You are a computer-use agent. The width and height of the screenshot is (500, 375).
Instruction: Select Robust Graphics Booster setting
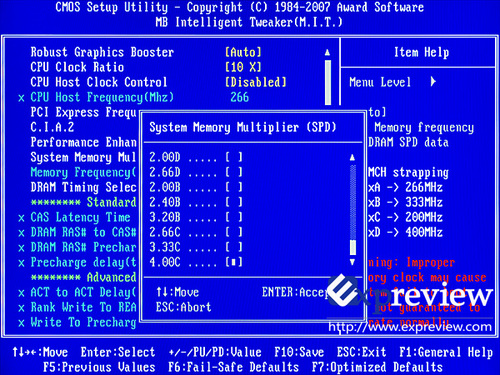[102, 52]
